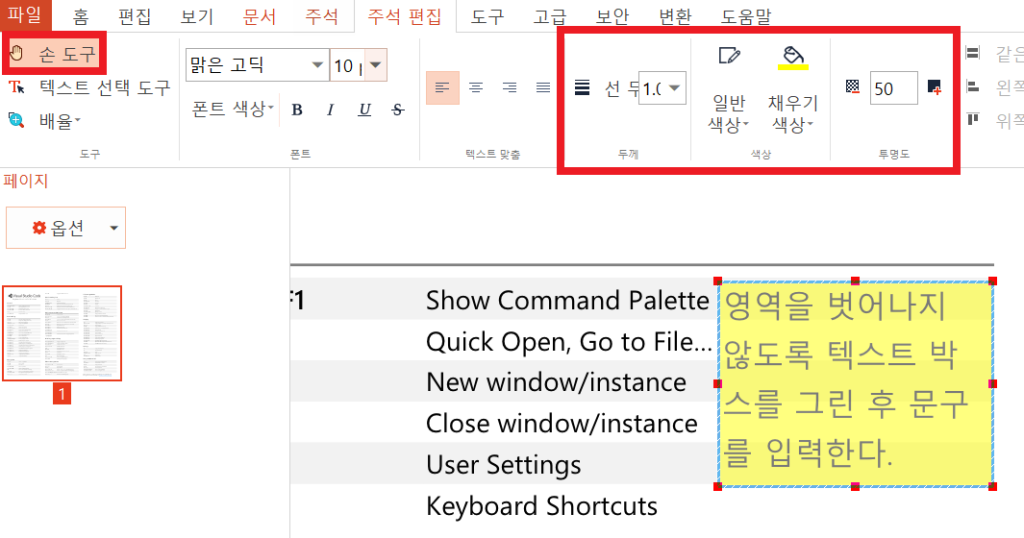Align text left
This screenshot has width=1024, height=538.
tap(442, 87)
